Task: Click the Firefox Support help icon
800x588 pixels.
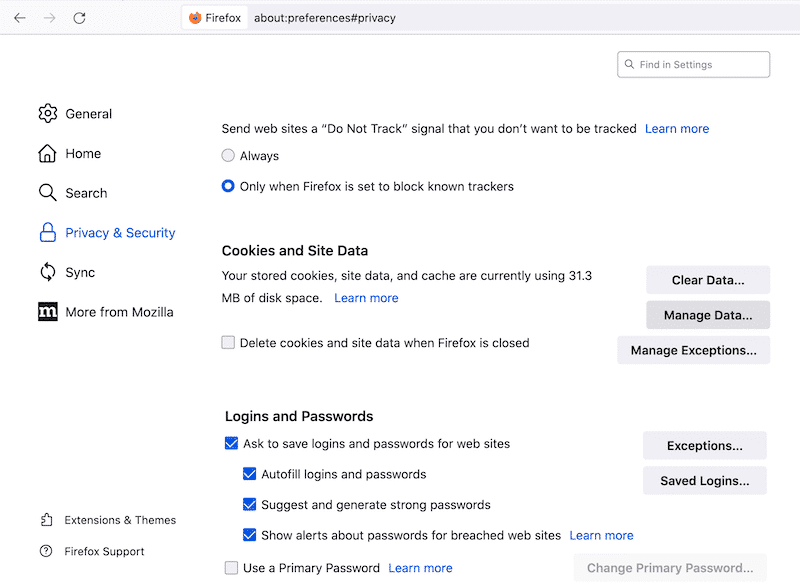Action: pos(47,551)
